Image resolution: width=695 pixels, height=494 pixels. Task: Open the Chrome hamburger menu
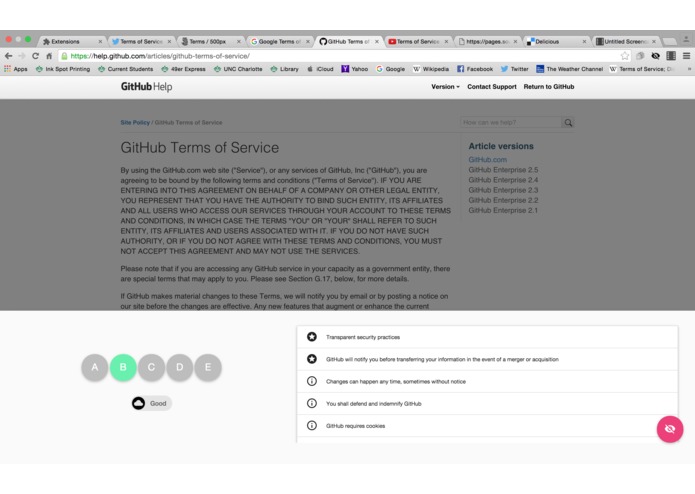pos(686,56)
